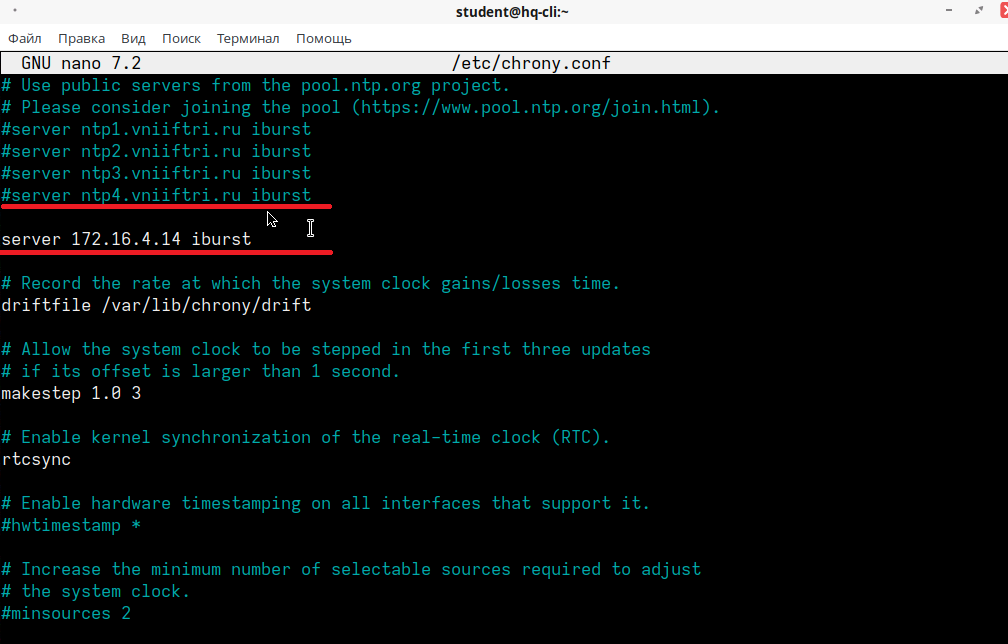Click the commented #hwtimestamp * line
The width and height of the screenshot is (1008, 644).
point(70,525)
